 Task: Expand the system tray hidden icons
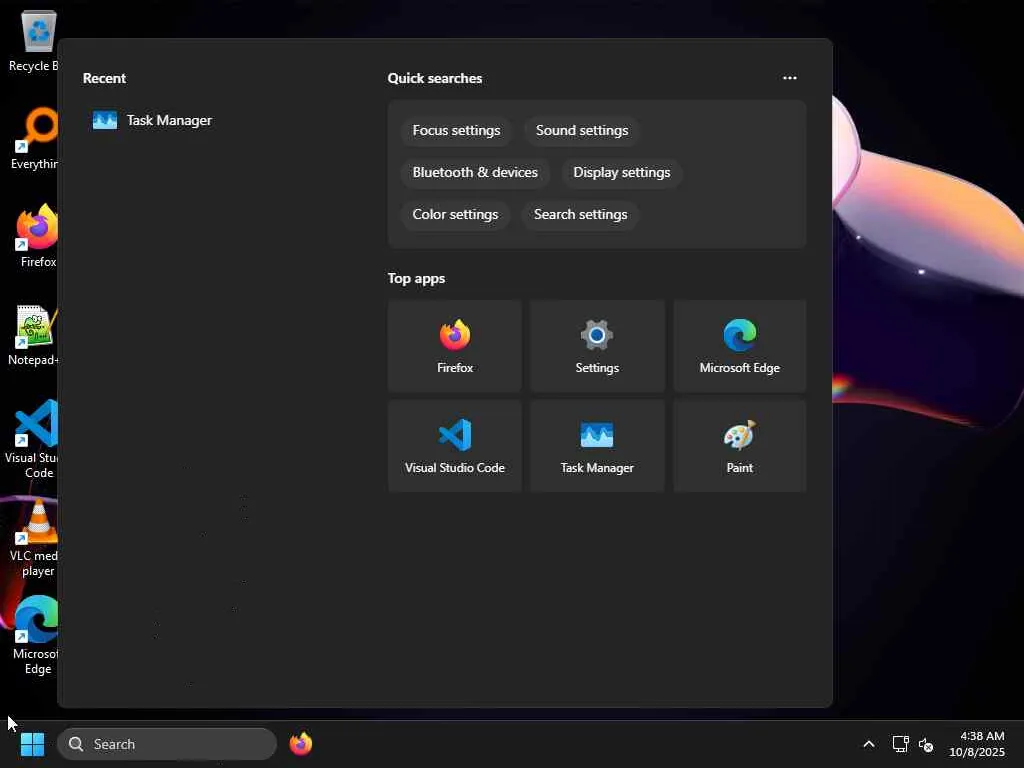tap(869, 744)
